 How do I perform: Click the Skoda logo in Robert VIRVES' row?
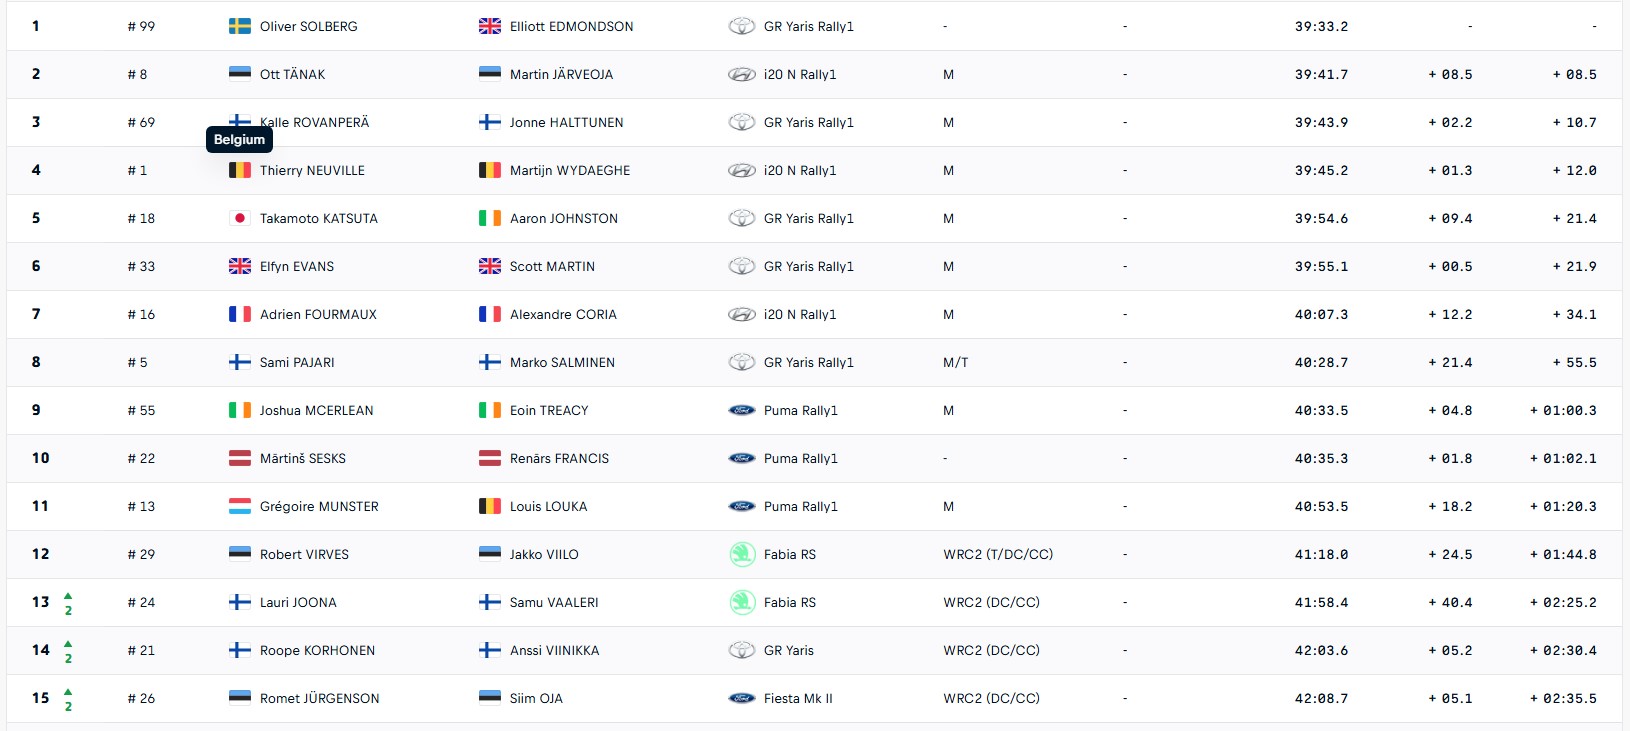pyautogui.click(x=741, y=554)
